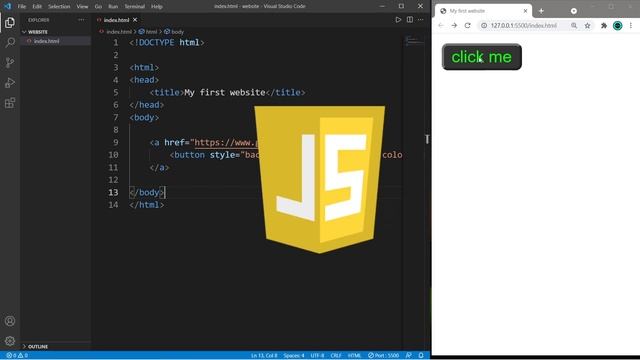
Task: Open the Selection menu
Action: click(x=59, y=7)
